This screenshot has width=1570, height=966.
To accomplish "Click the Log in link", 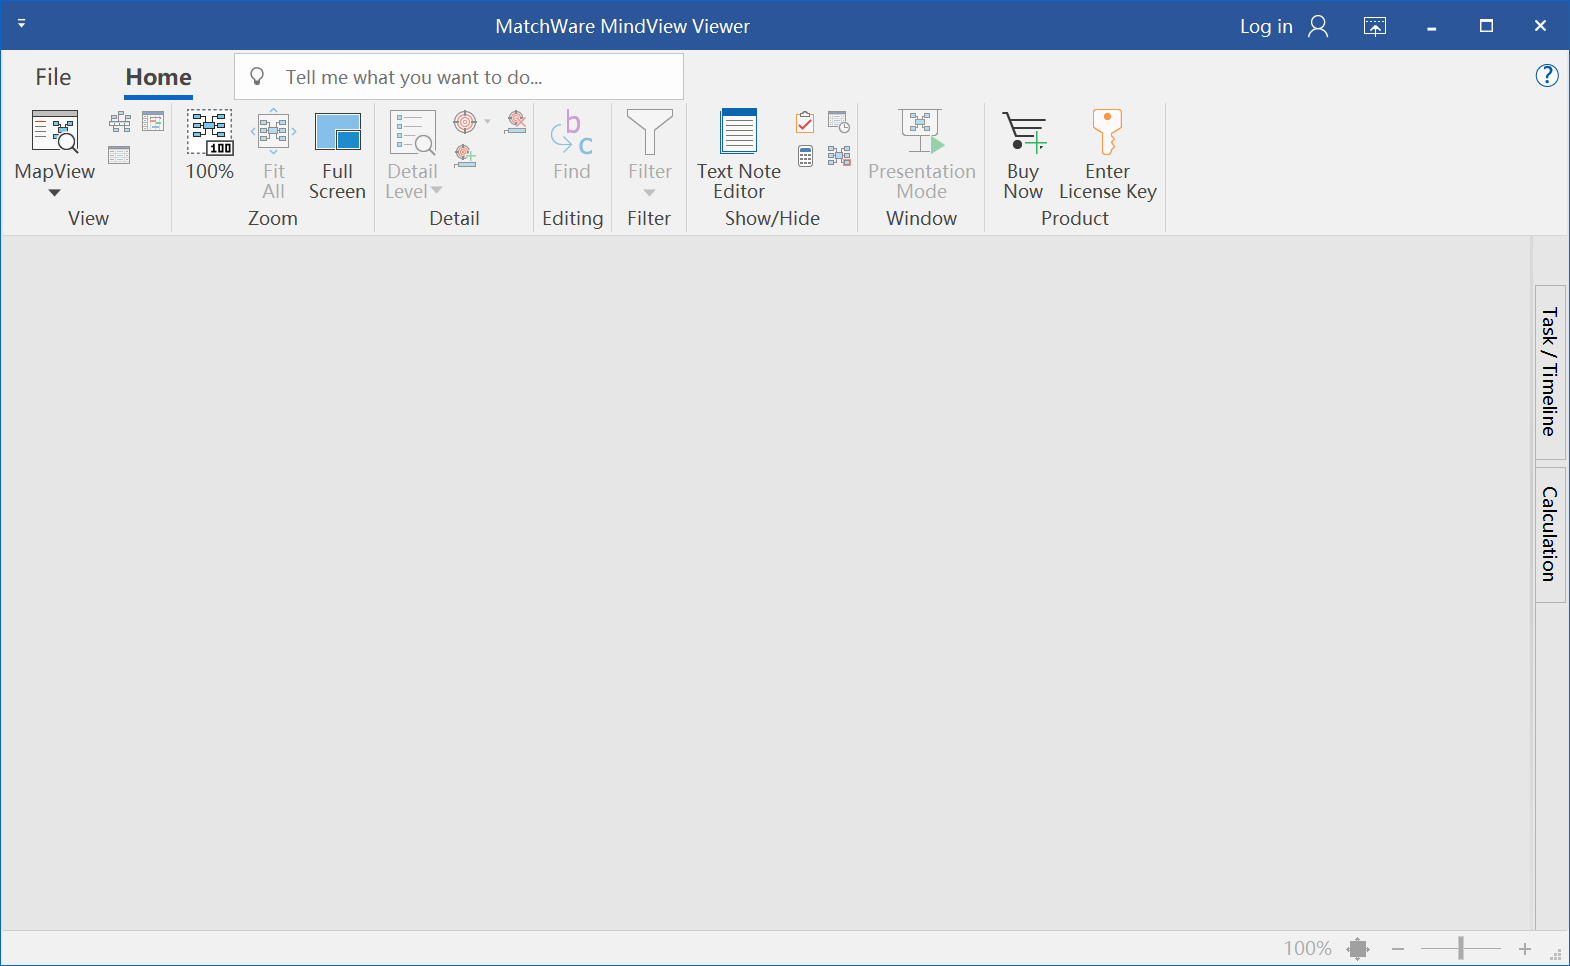I will [1266, 26].
